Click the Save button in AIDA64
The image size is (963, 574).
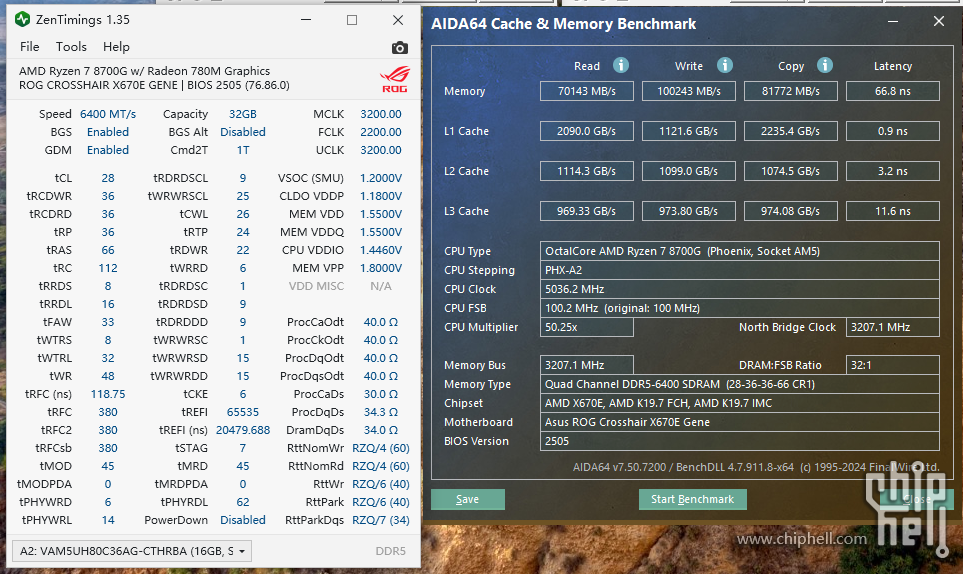467,499
